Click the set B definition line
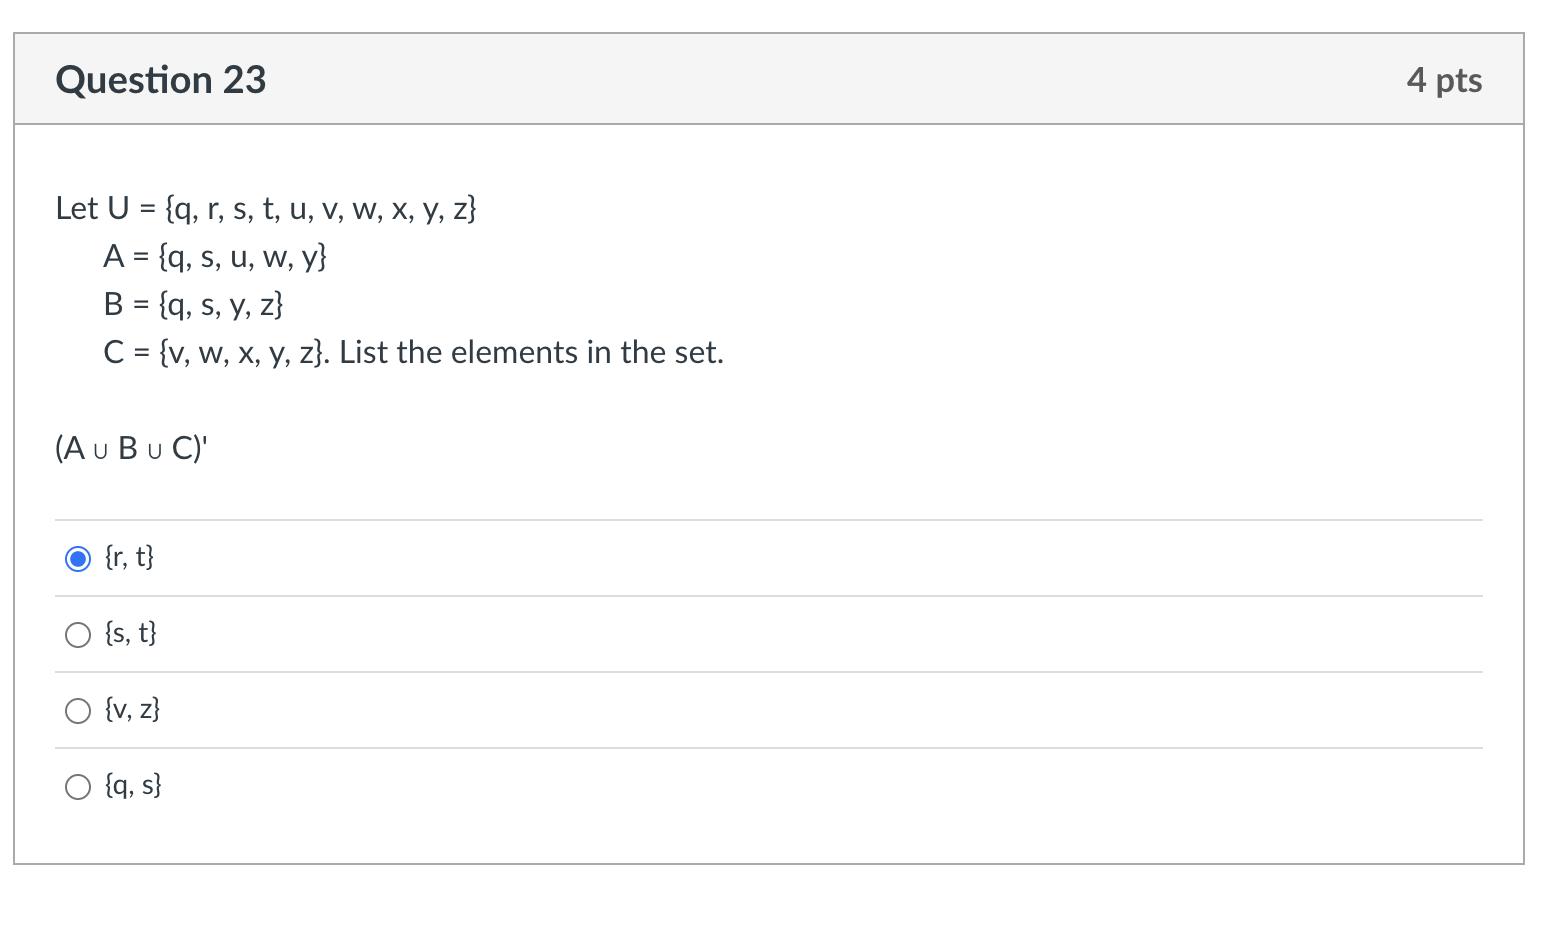This screenshot has width=1561, height=927. [x=193, y=304]
